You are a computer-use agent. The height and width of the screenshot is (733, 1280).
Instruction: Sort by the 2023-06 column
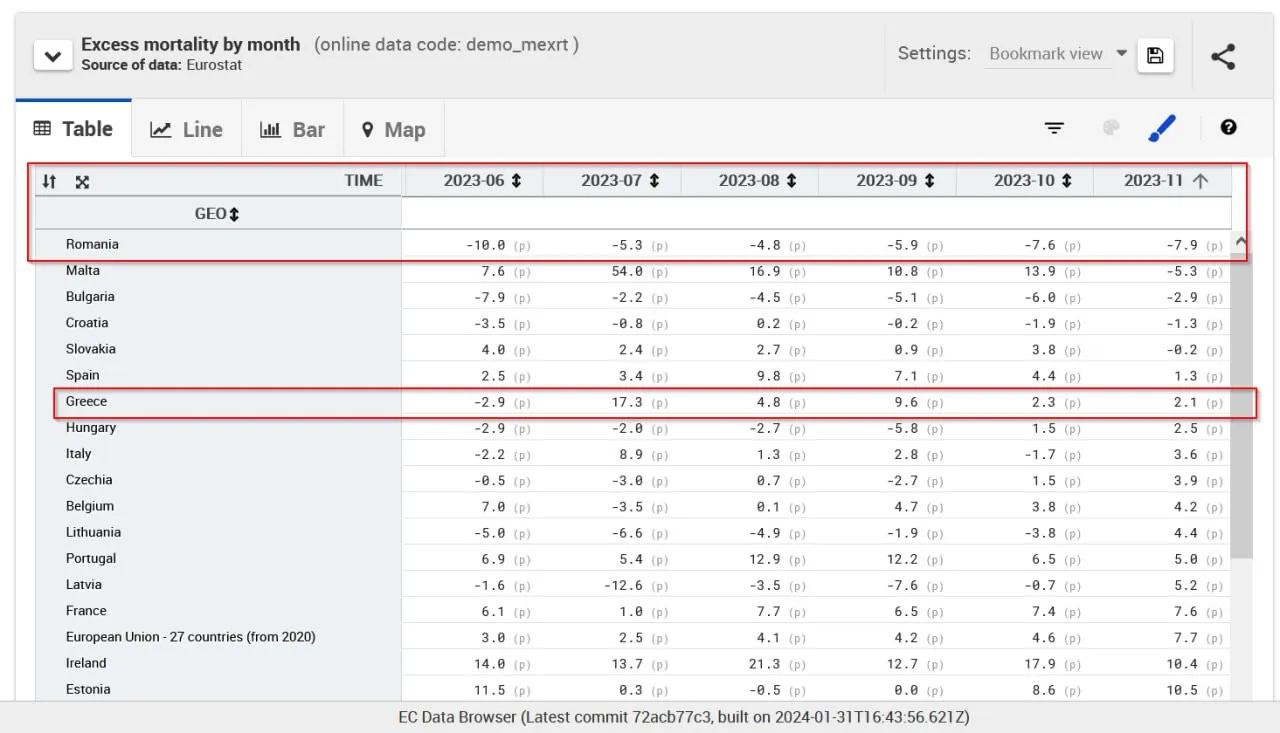(x=516, y=181)
